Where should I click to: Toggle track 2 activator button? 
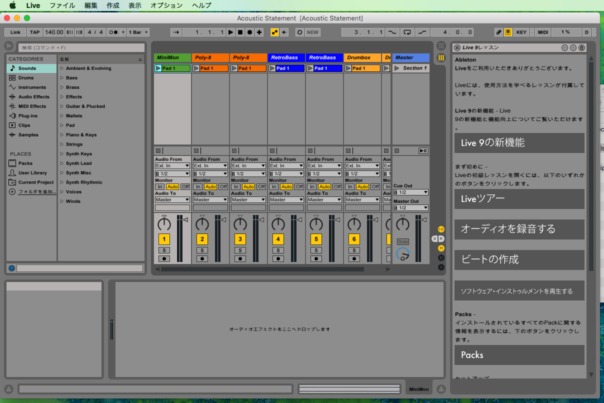(x=202, y=239)
